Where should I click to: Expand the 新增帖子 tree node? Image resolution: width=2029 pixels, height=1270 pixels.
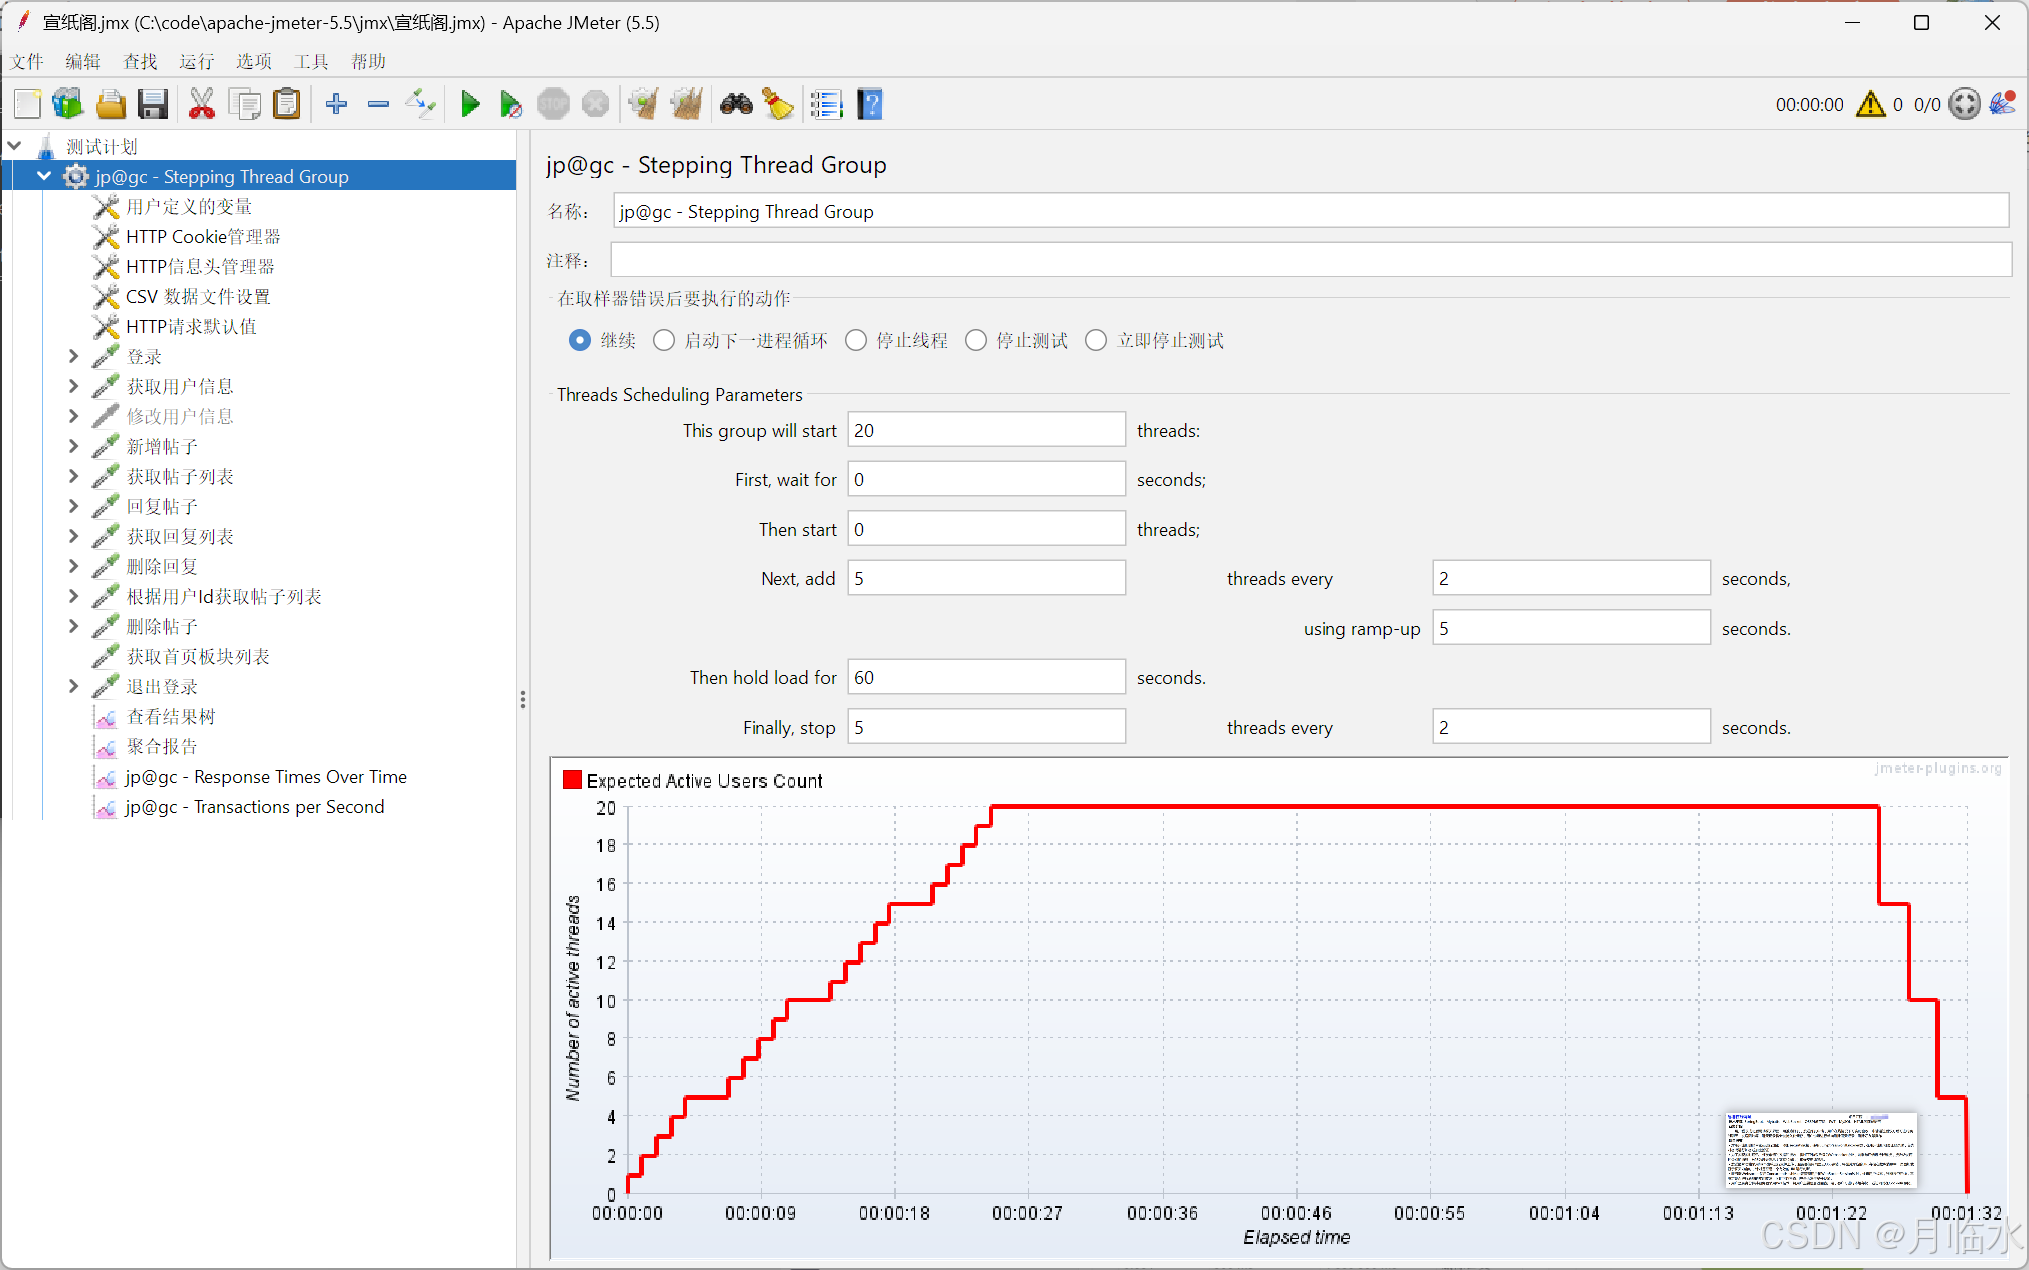[73, 446]
